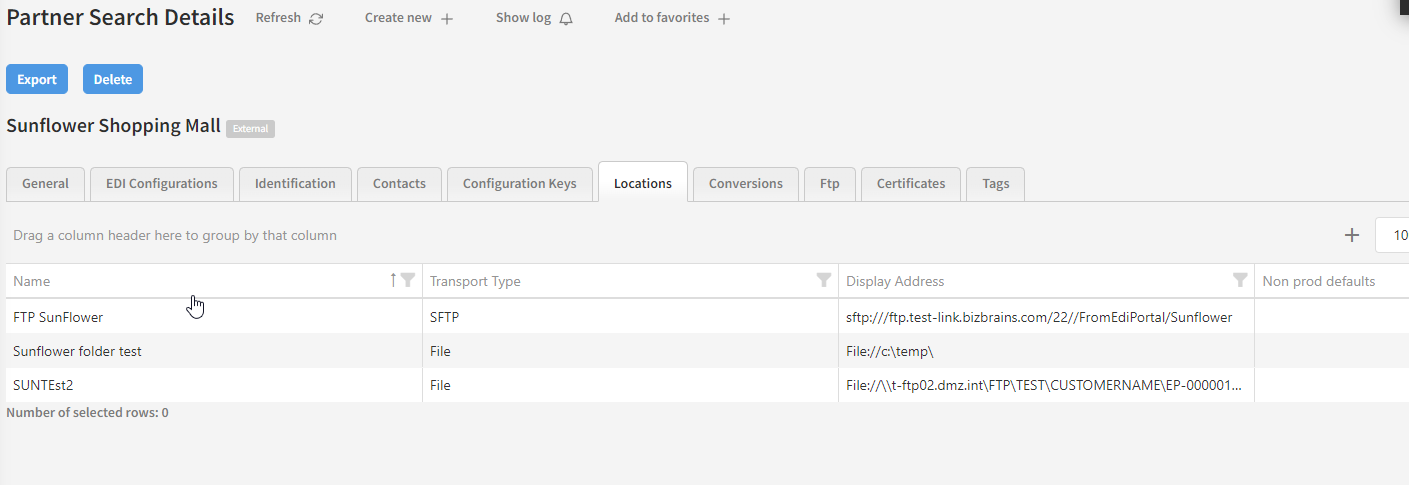Click the Delete button
This screenshot has width=1409, height=485.
click(112, 80)
